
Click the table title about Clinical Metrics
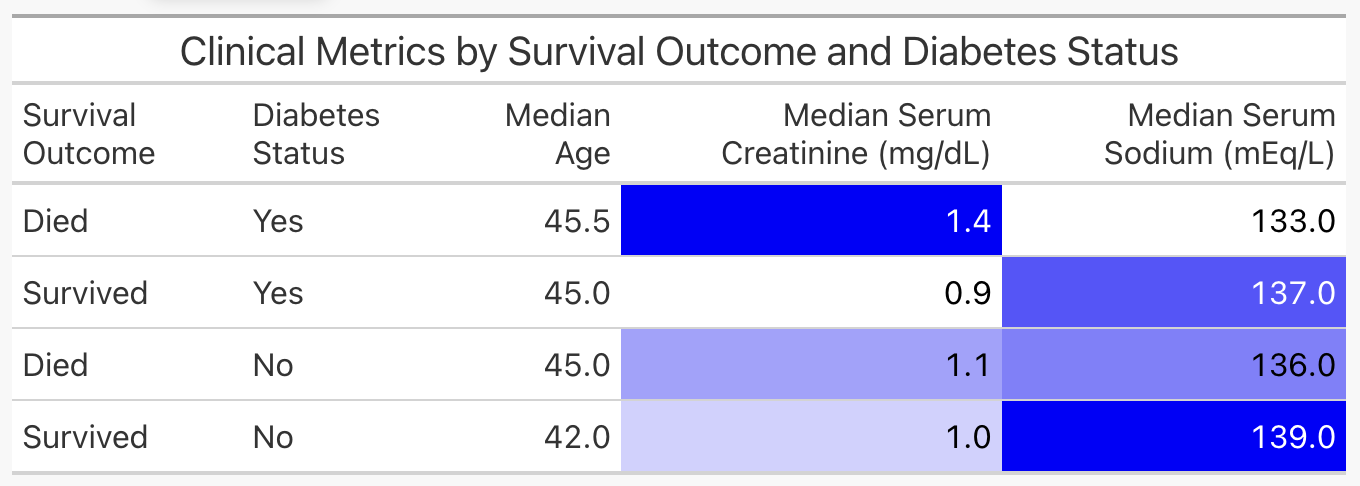679,51
